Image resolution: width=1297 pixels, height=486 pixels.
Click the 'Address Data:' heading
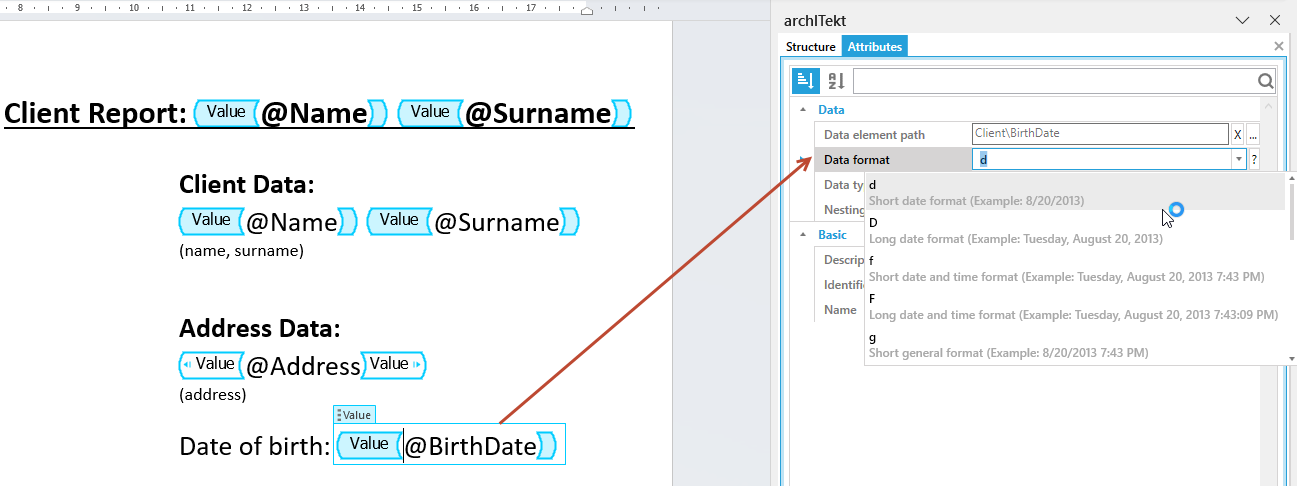coord(260,329)
